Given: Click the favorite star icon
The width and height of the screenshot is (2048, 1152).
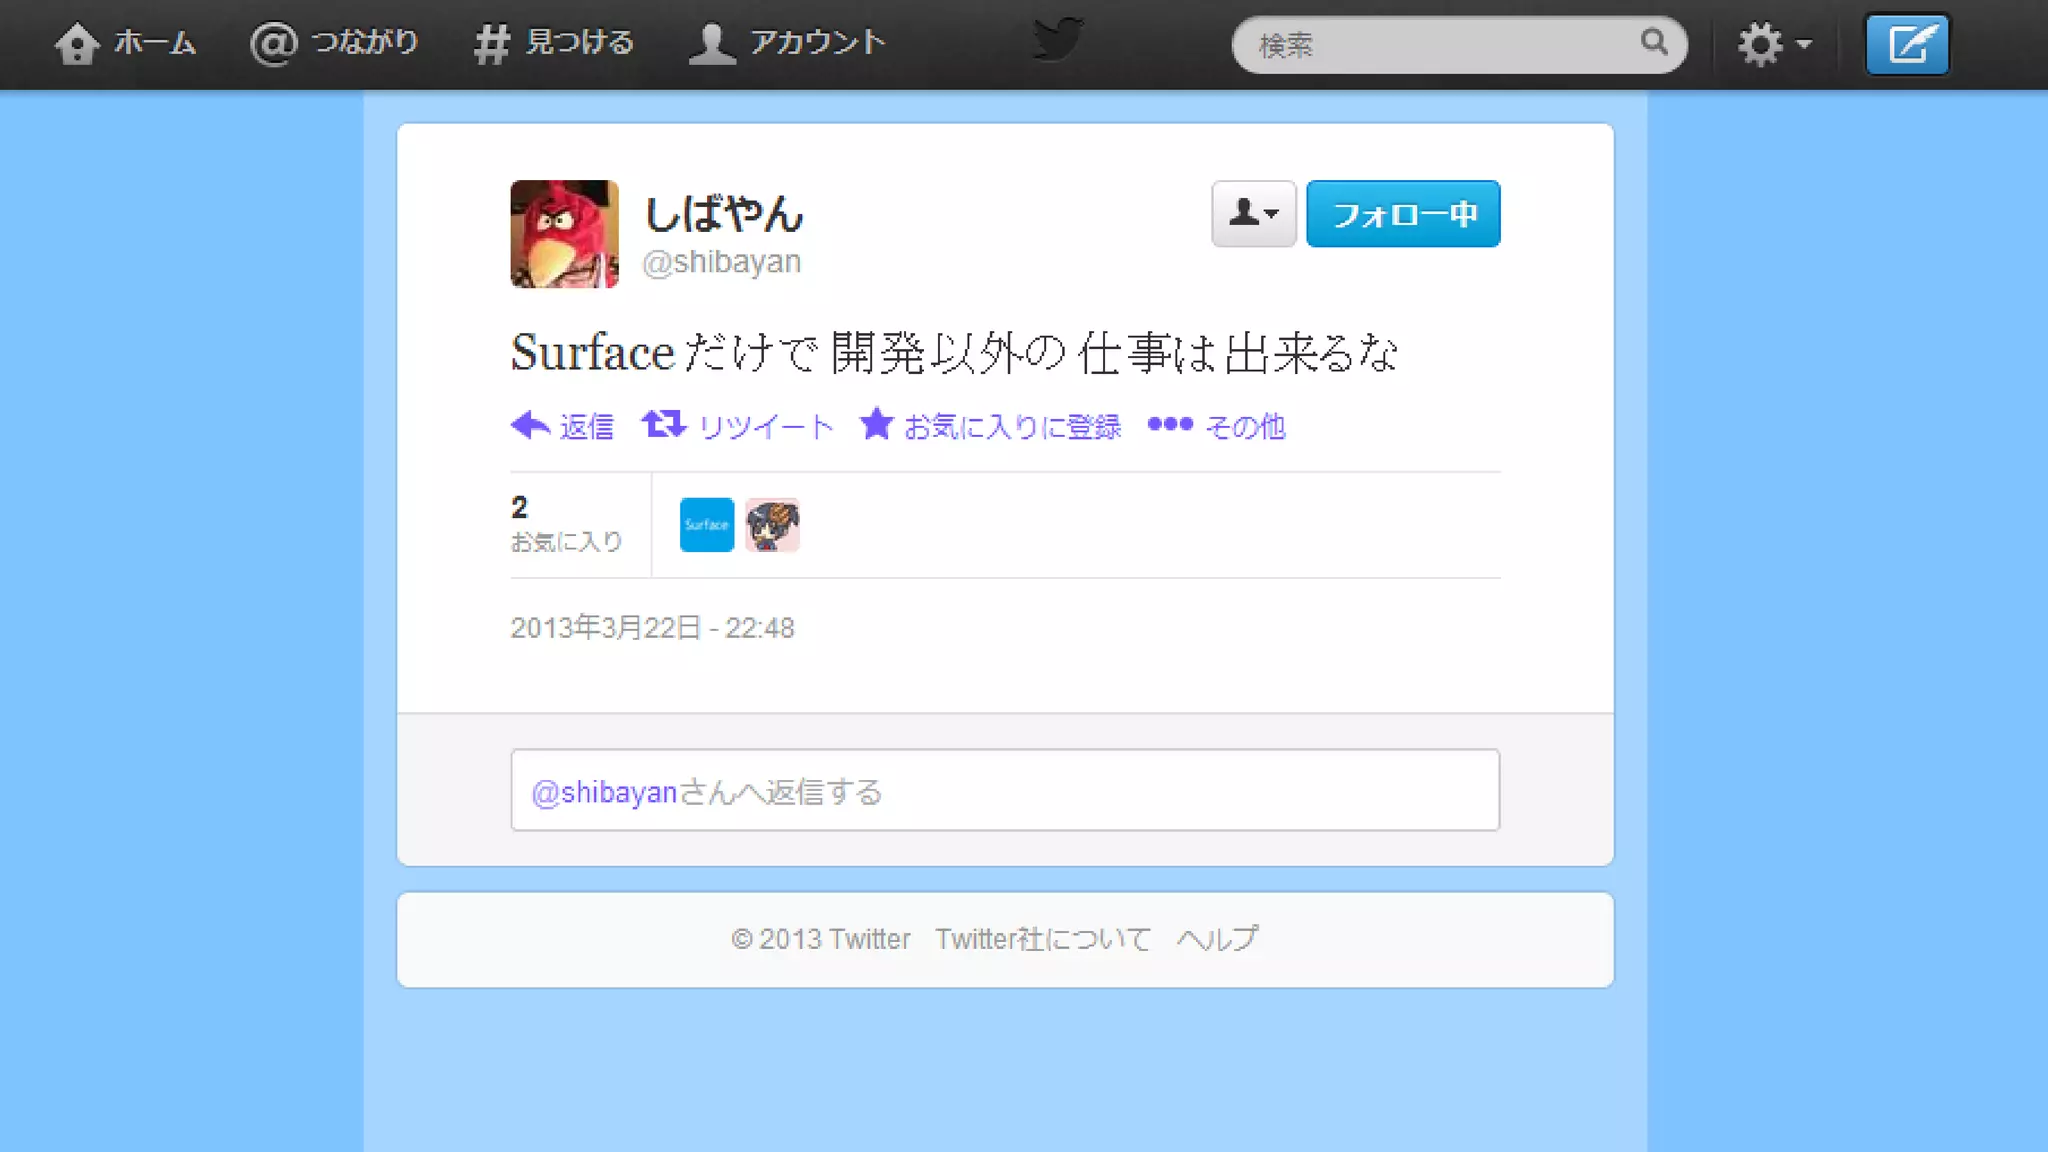Looking at the screenshot, I should click(x=876, y=423).
